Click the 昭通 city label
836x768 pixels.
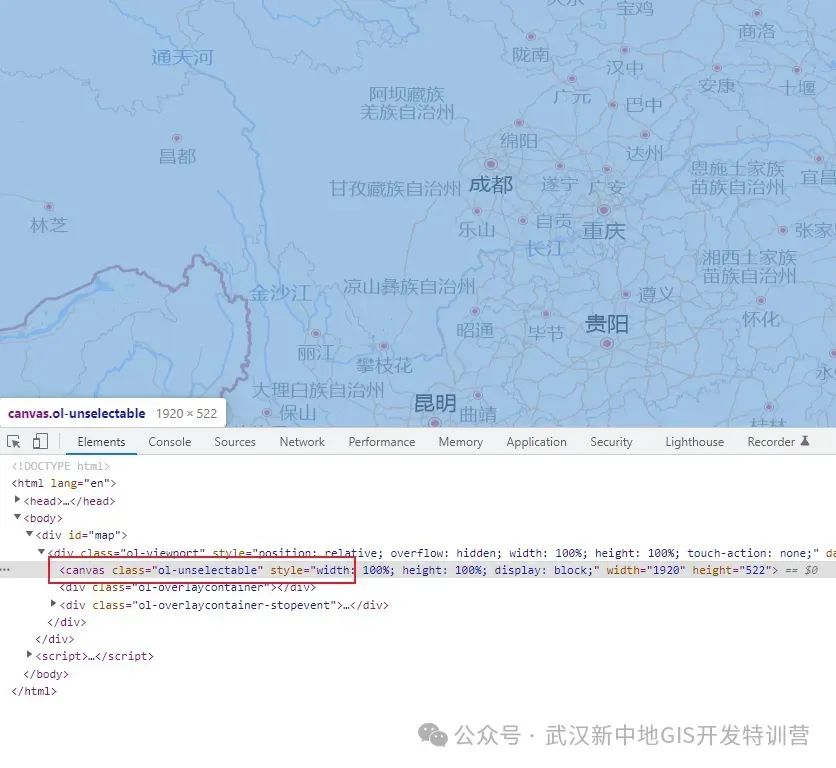coord(475,331)
